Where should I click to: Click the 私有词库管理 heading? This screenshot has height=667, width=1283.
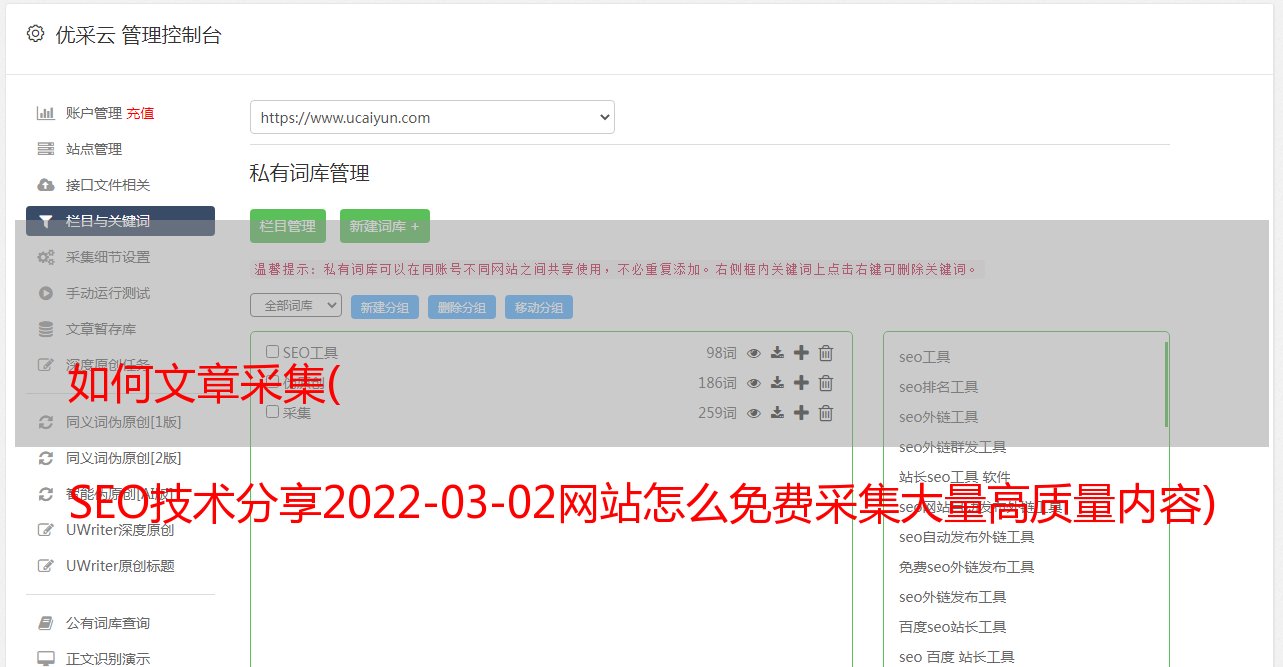point(310,173)
